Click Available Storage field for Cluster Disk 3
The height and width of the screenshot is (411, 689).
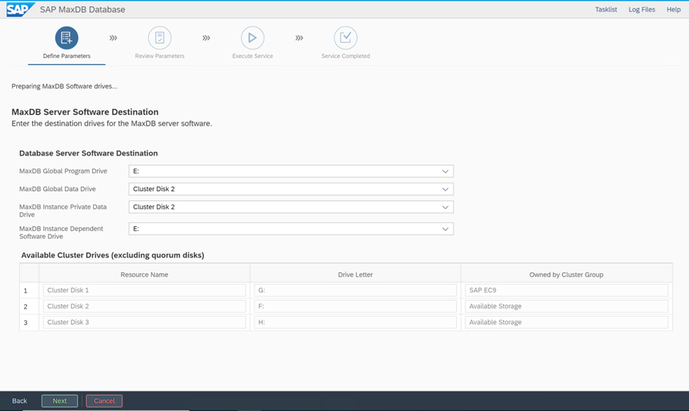(566, 322)
